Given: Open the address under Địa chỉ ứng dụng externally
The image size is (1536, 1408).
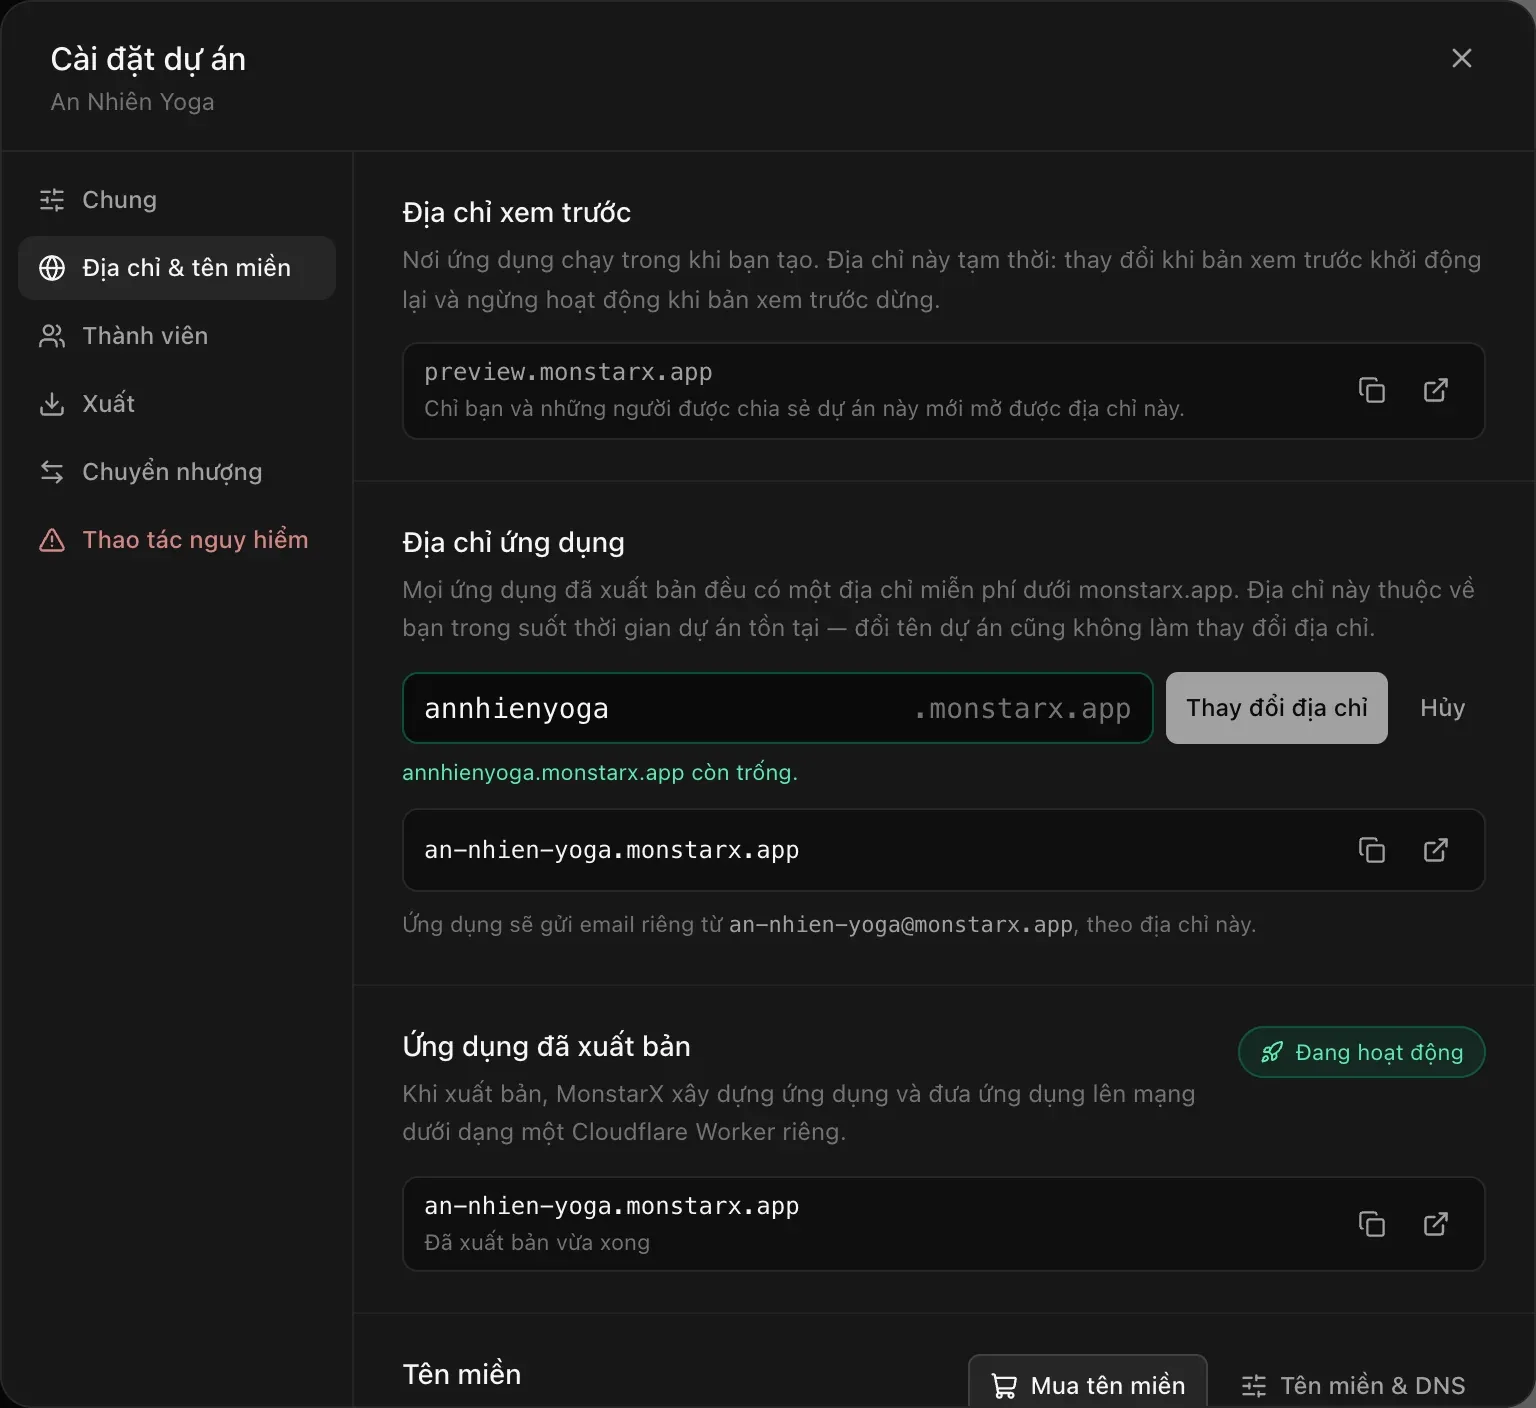Looking at the screenshot, I should click(1436, 850).
